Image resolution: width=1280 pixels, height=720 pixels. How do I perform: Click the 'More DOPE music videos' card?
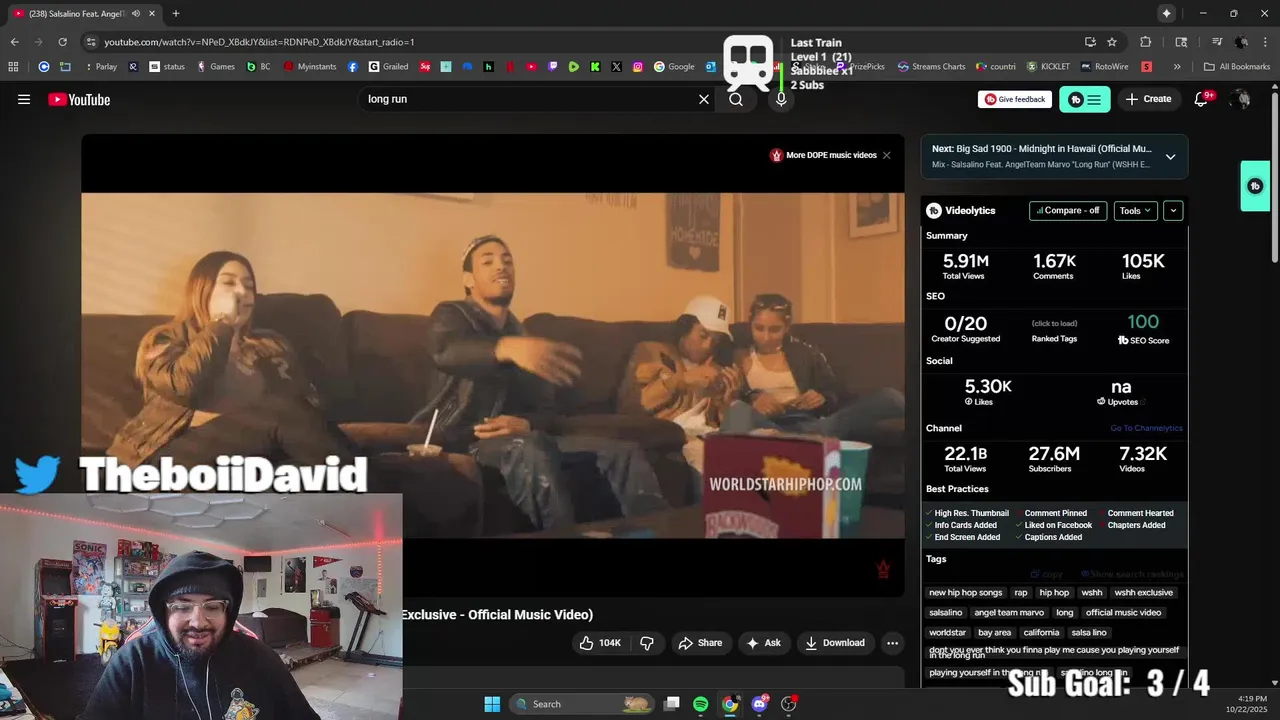coord(822,155)
